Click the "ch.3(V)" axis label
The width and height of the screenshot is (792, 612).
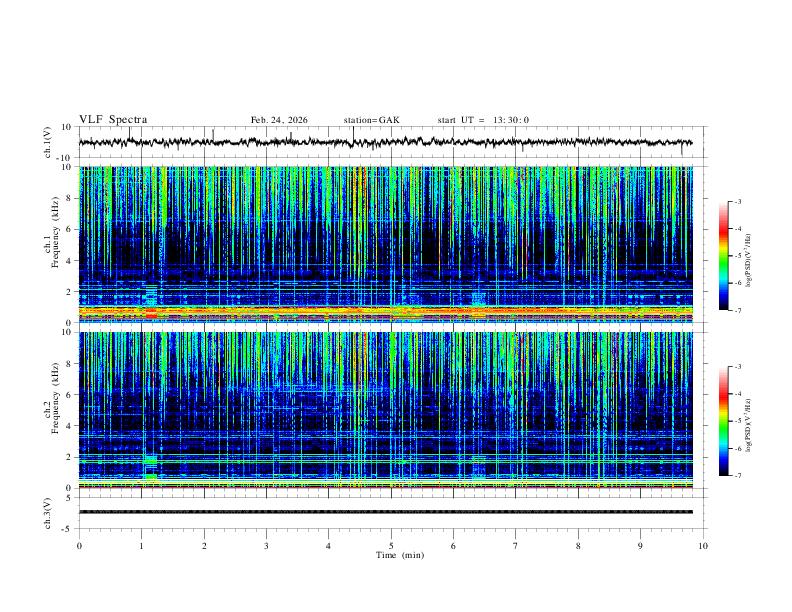point(48,513)
